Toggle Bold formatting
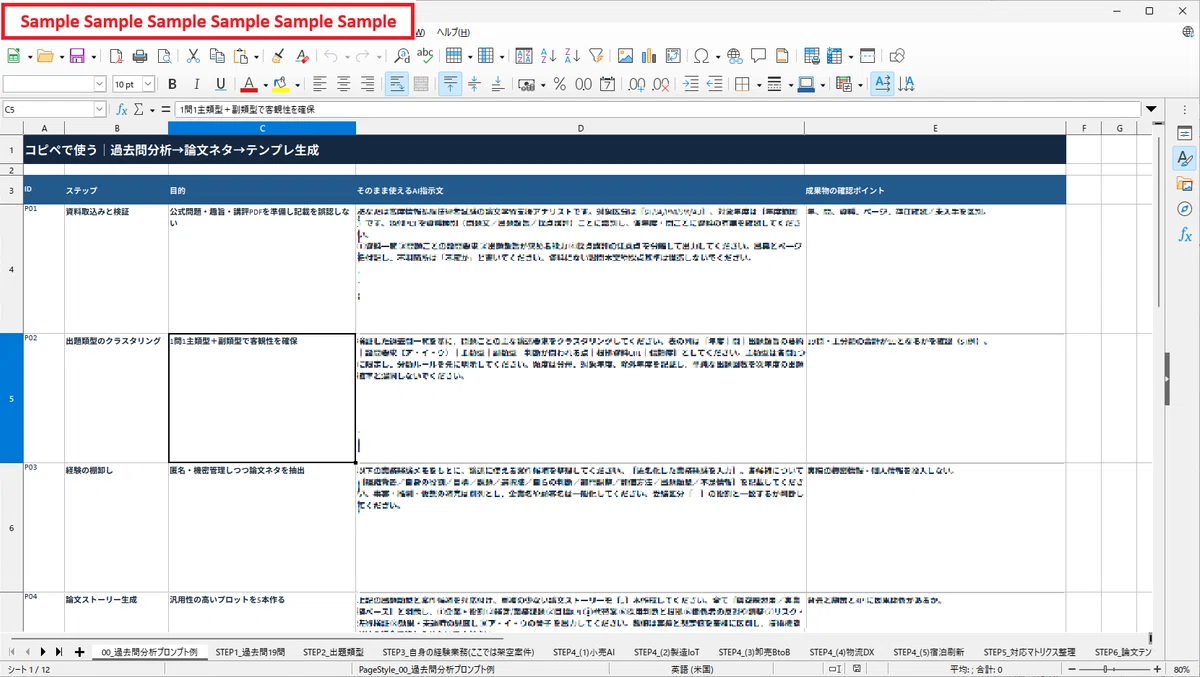 [x=172, y=84]
